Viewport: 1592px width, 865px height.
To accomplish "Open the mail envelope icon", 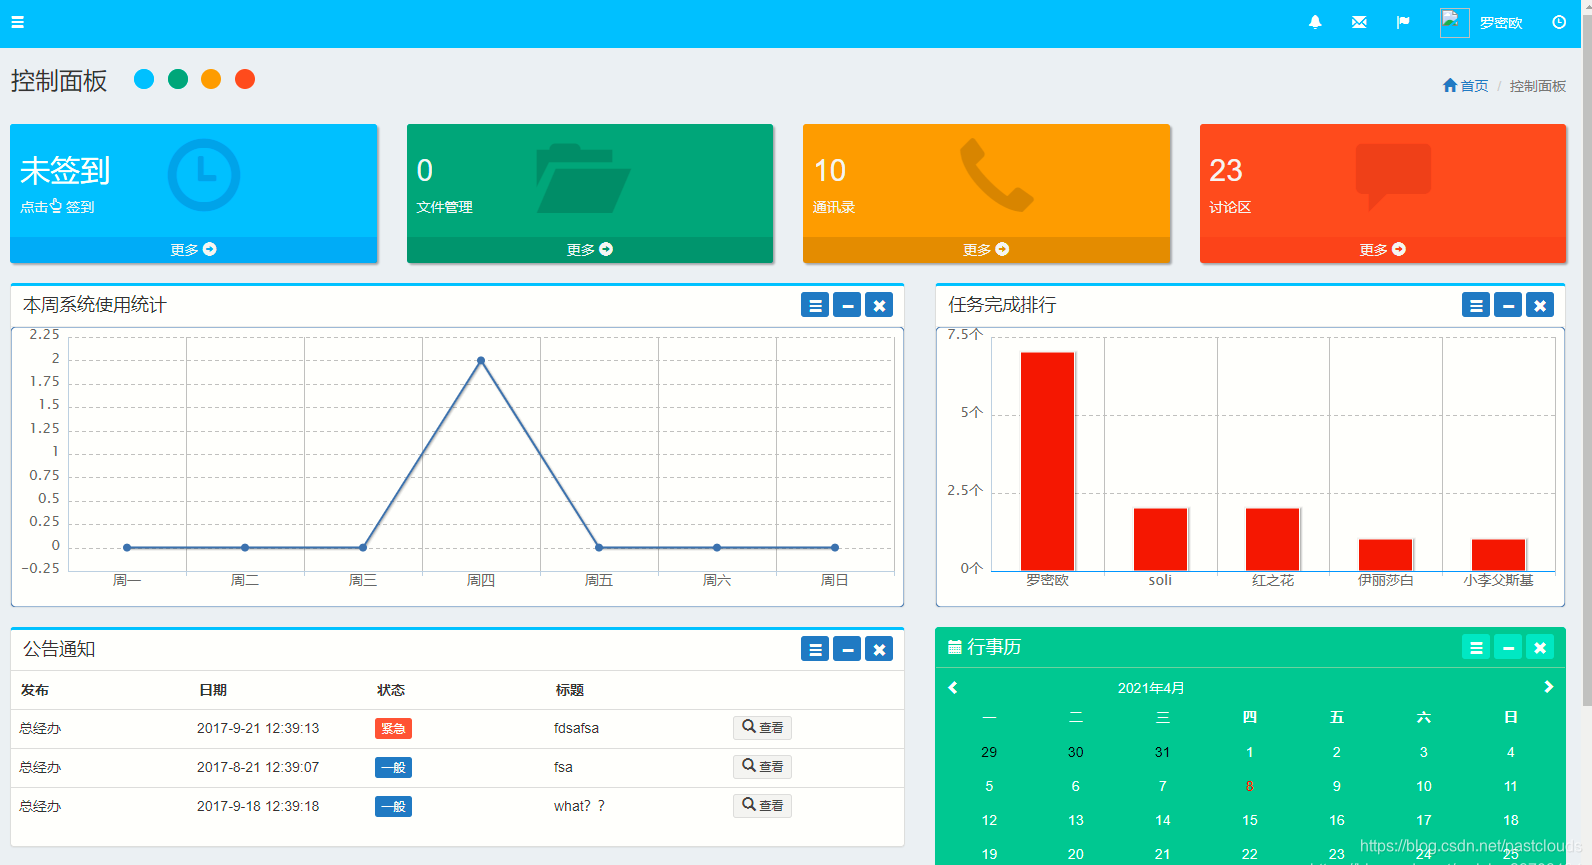I will [1359, 22].
